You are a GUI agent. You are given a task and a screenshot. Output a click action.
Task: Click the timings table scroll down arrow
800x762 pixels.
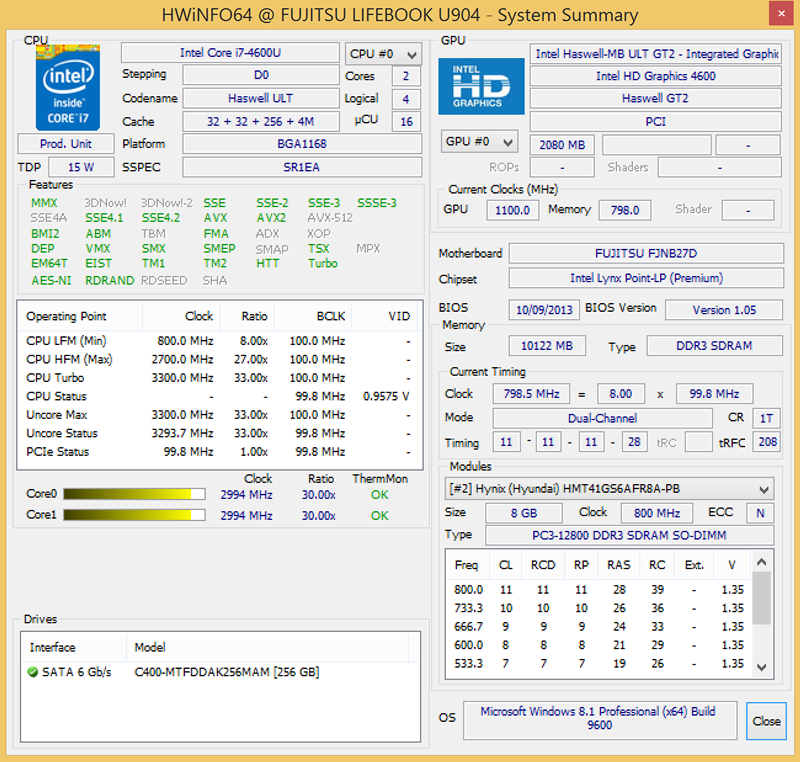(x=761, y=667)
